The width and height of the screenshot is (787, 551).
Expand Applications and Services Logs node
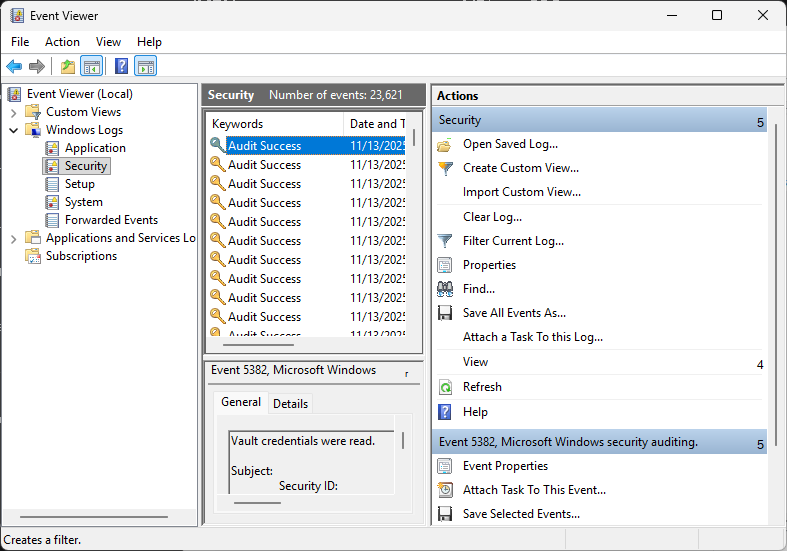pos(13,238)
